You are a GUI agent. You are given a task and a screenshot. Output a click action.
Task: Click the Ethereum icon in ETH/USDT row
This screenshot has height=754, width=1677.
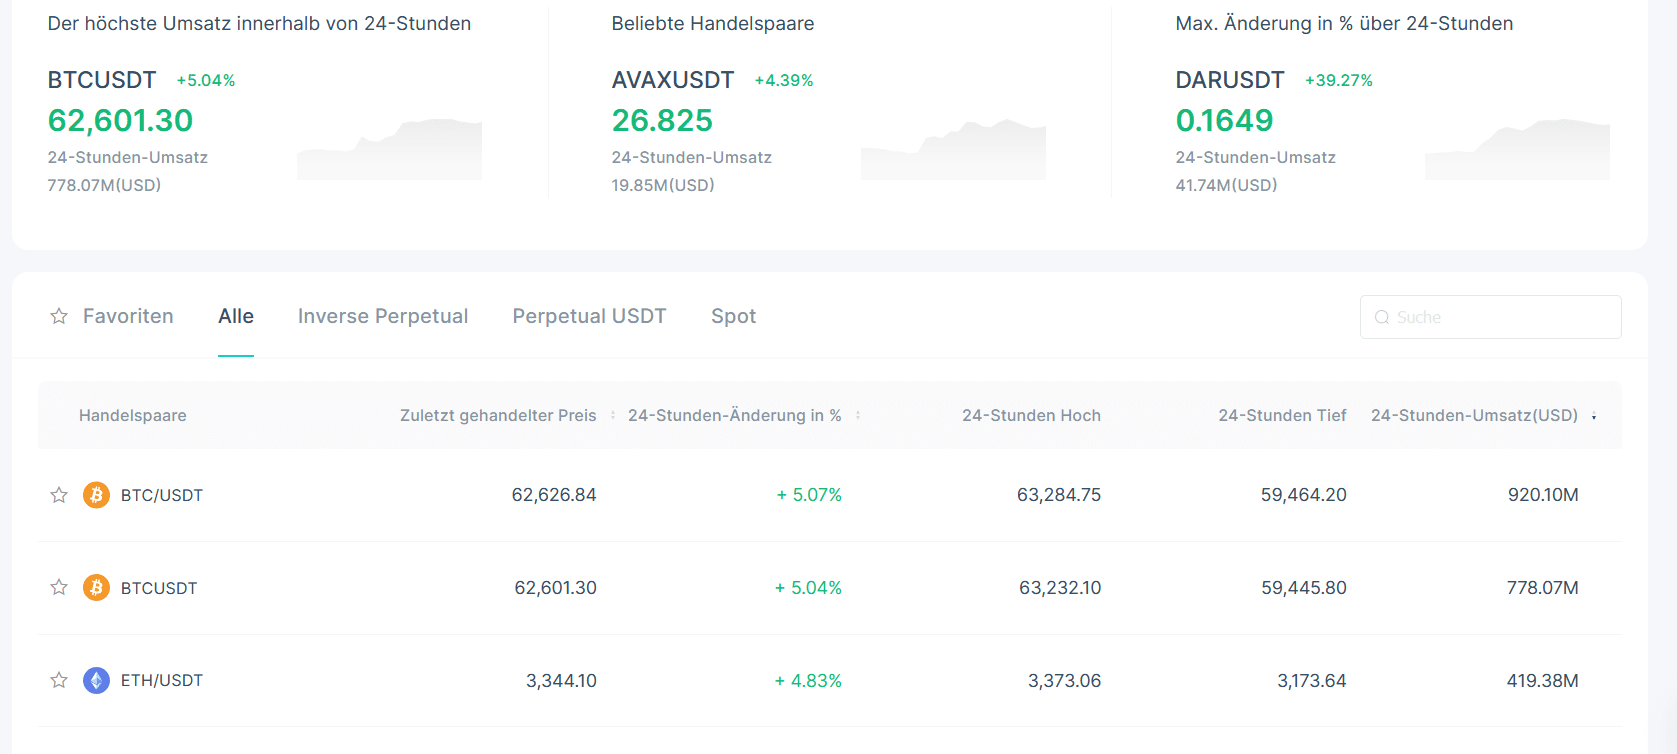tap(96, 680)
